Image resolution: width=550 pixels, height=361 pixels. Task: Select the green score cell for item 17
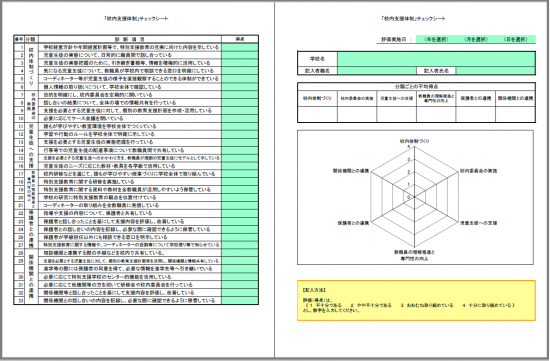(x=240, y=174)
